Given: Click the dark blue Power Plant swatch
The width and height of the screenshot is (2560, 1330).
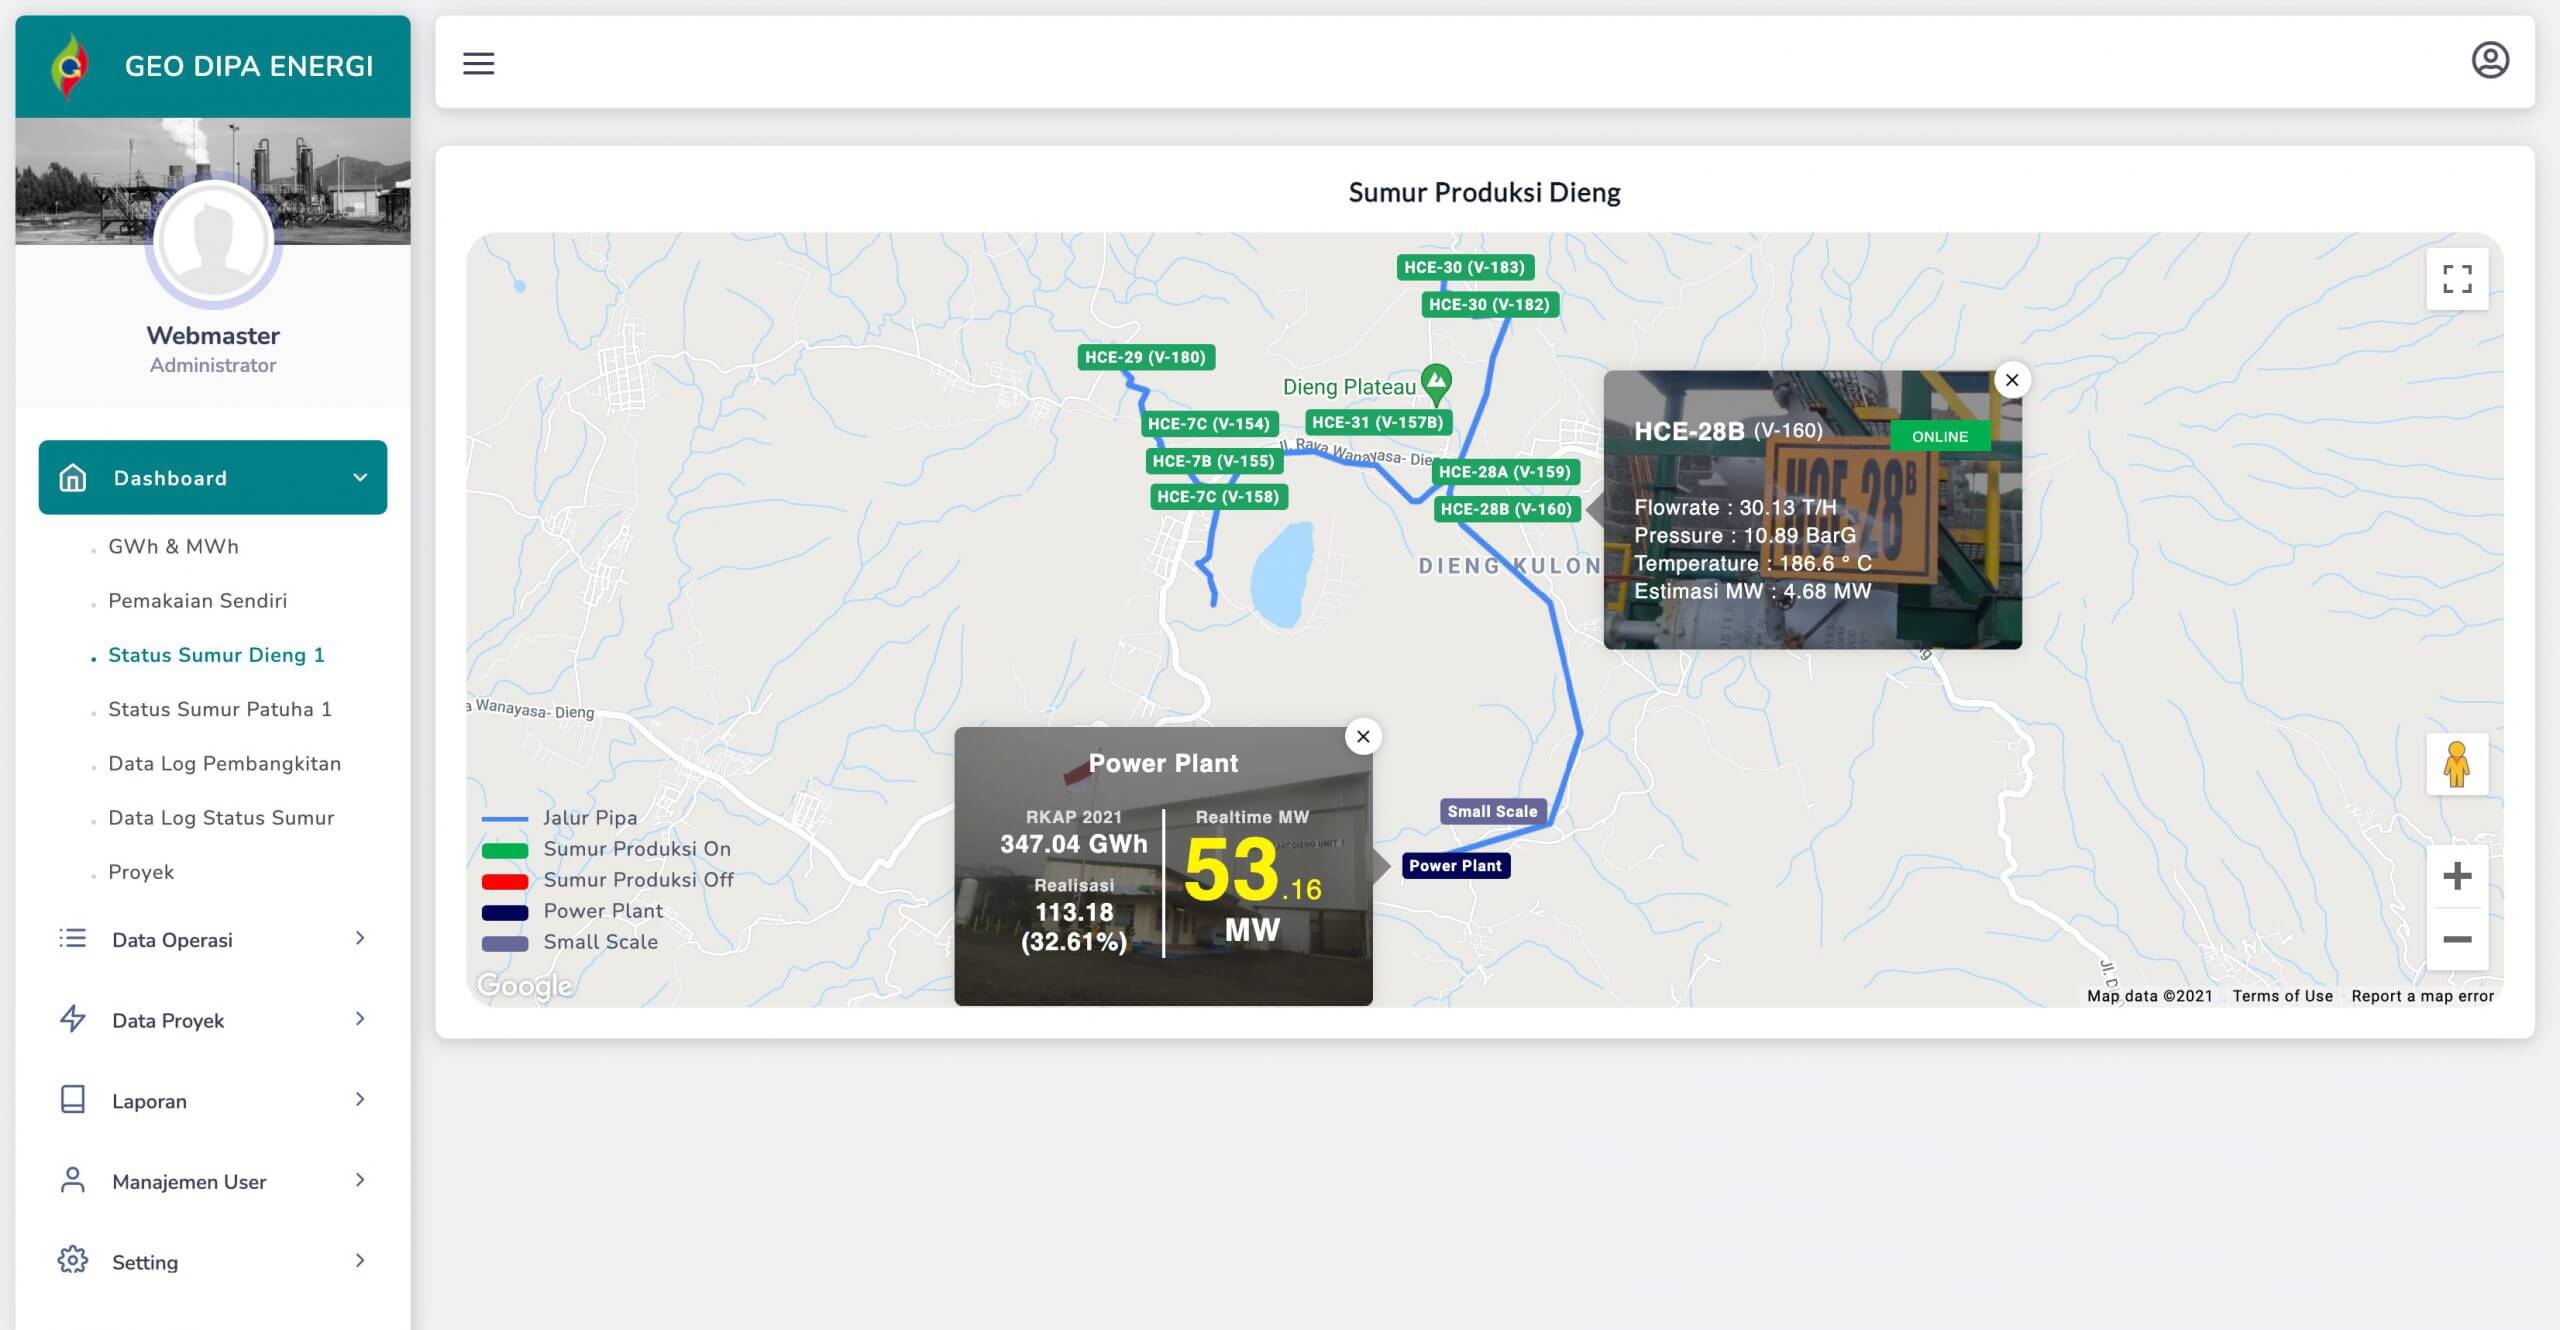Looking at the screenshot, I should [x=505, y=913].
